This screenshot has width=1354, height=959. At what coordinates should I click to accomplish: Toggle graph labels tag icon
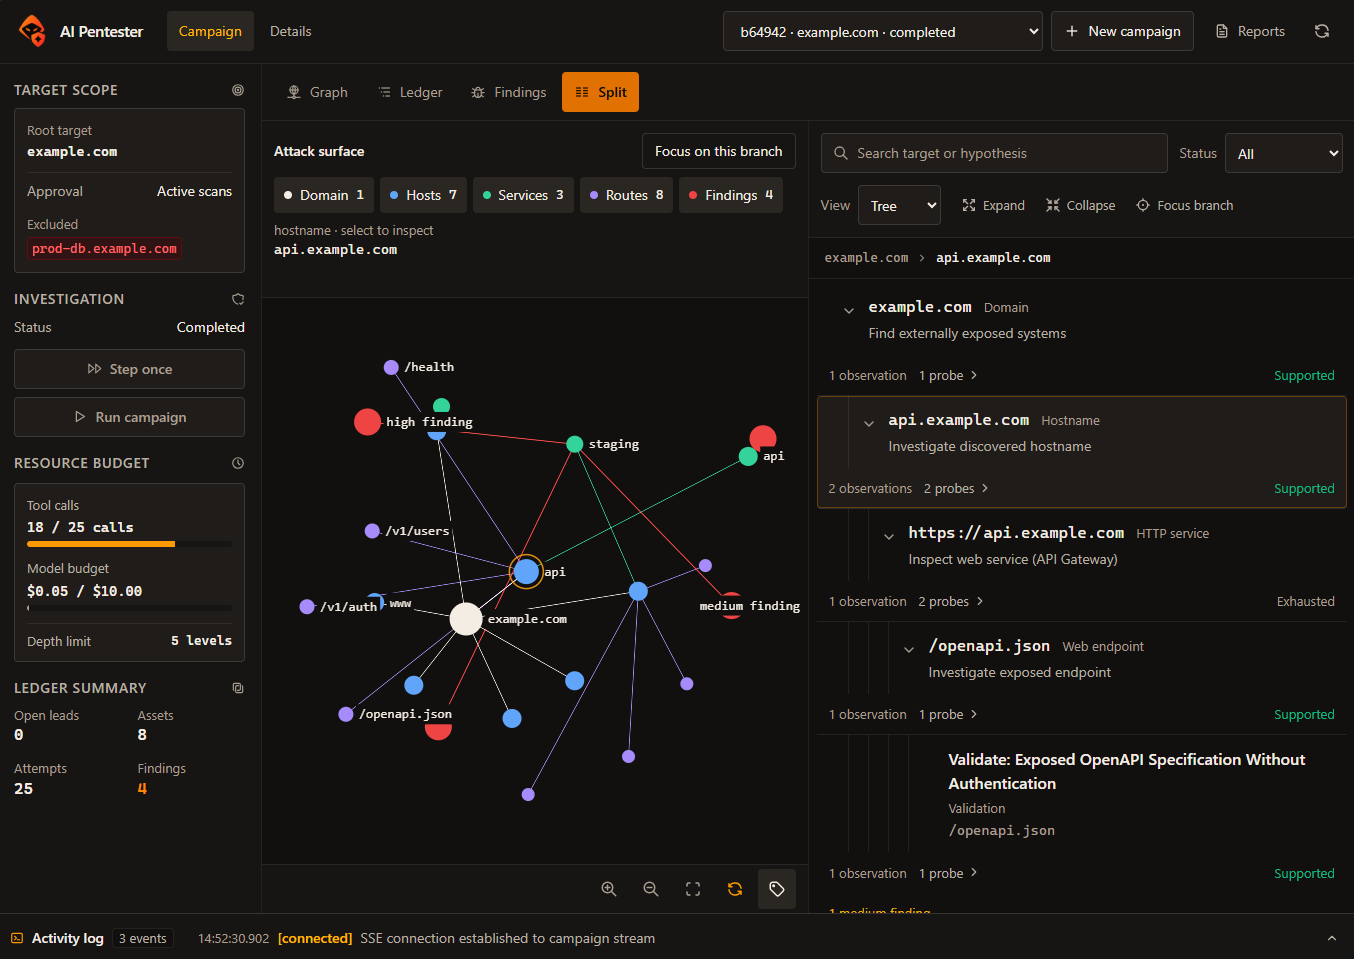(x=777, y=889)
